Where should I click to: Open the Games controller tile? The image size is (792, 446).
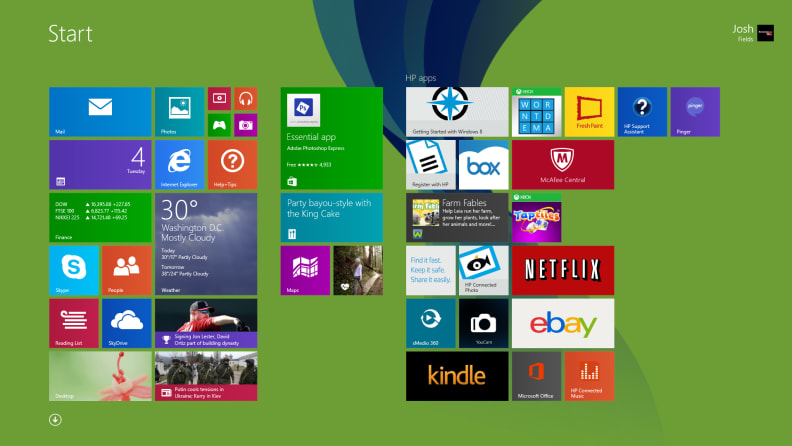pos(219,125)
